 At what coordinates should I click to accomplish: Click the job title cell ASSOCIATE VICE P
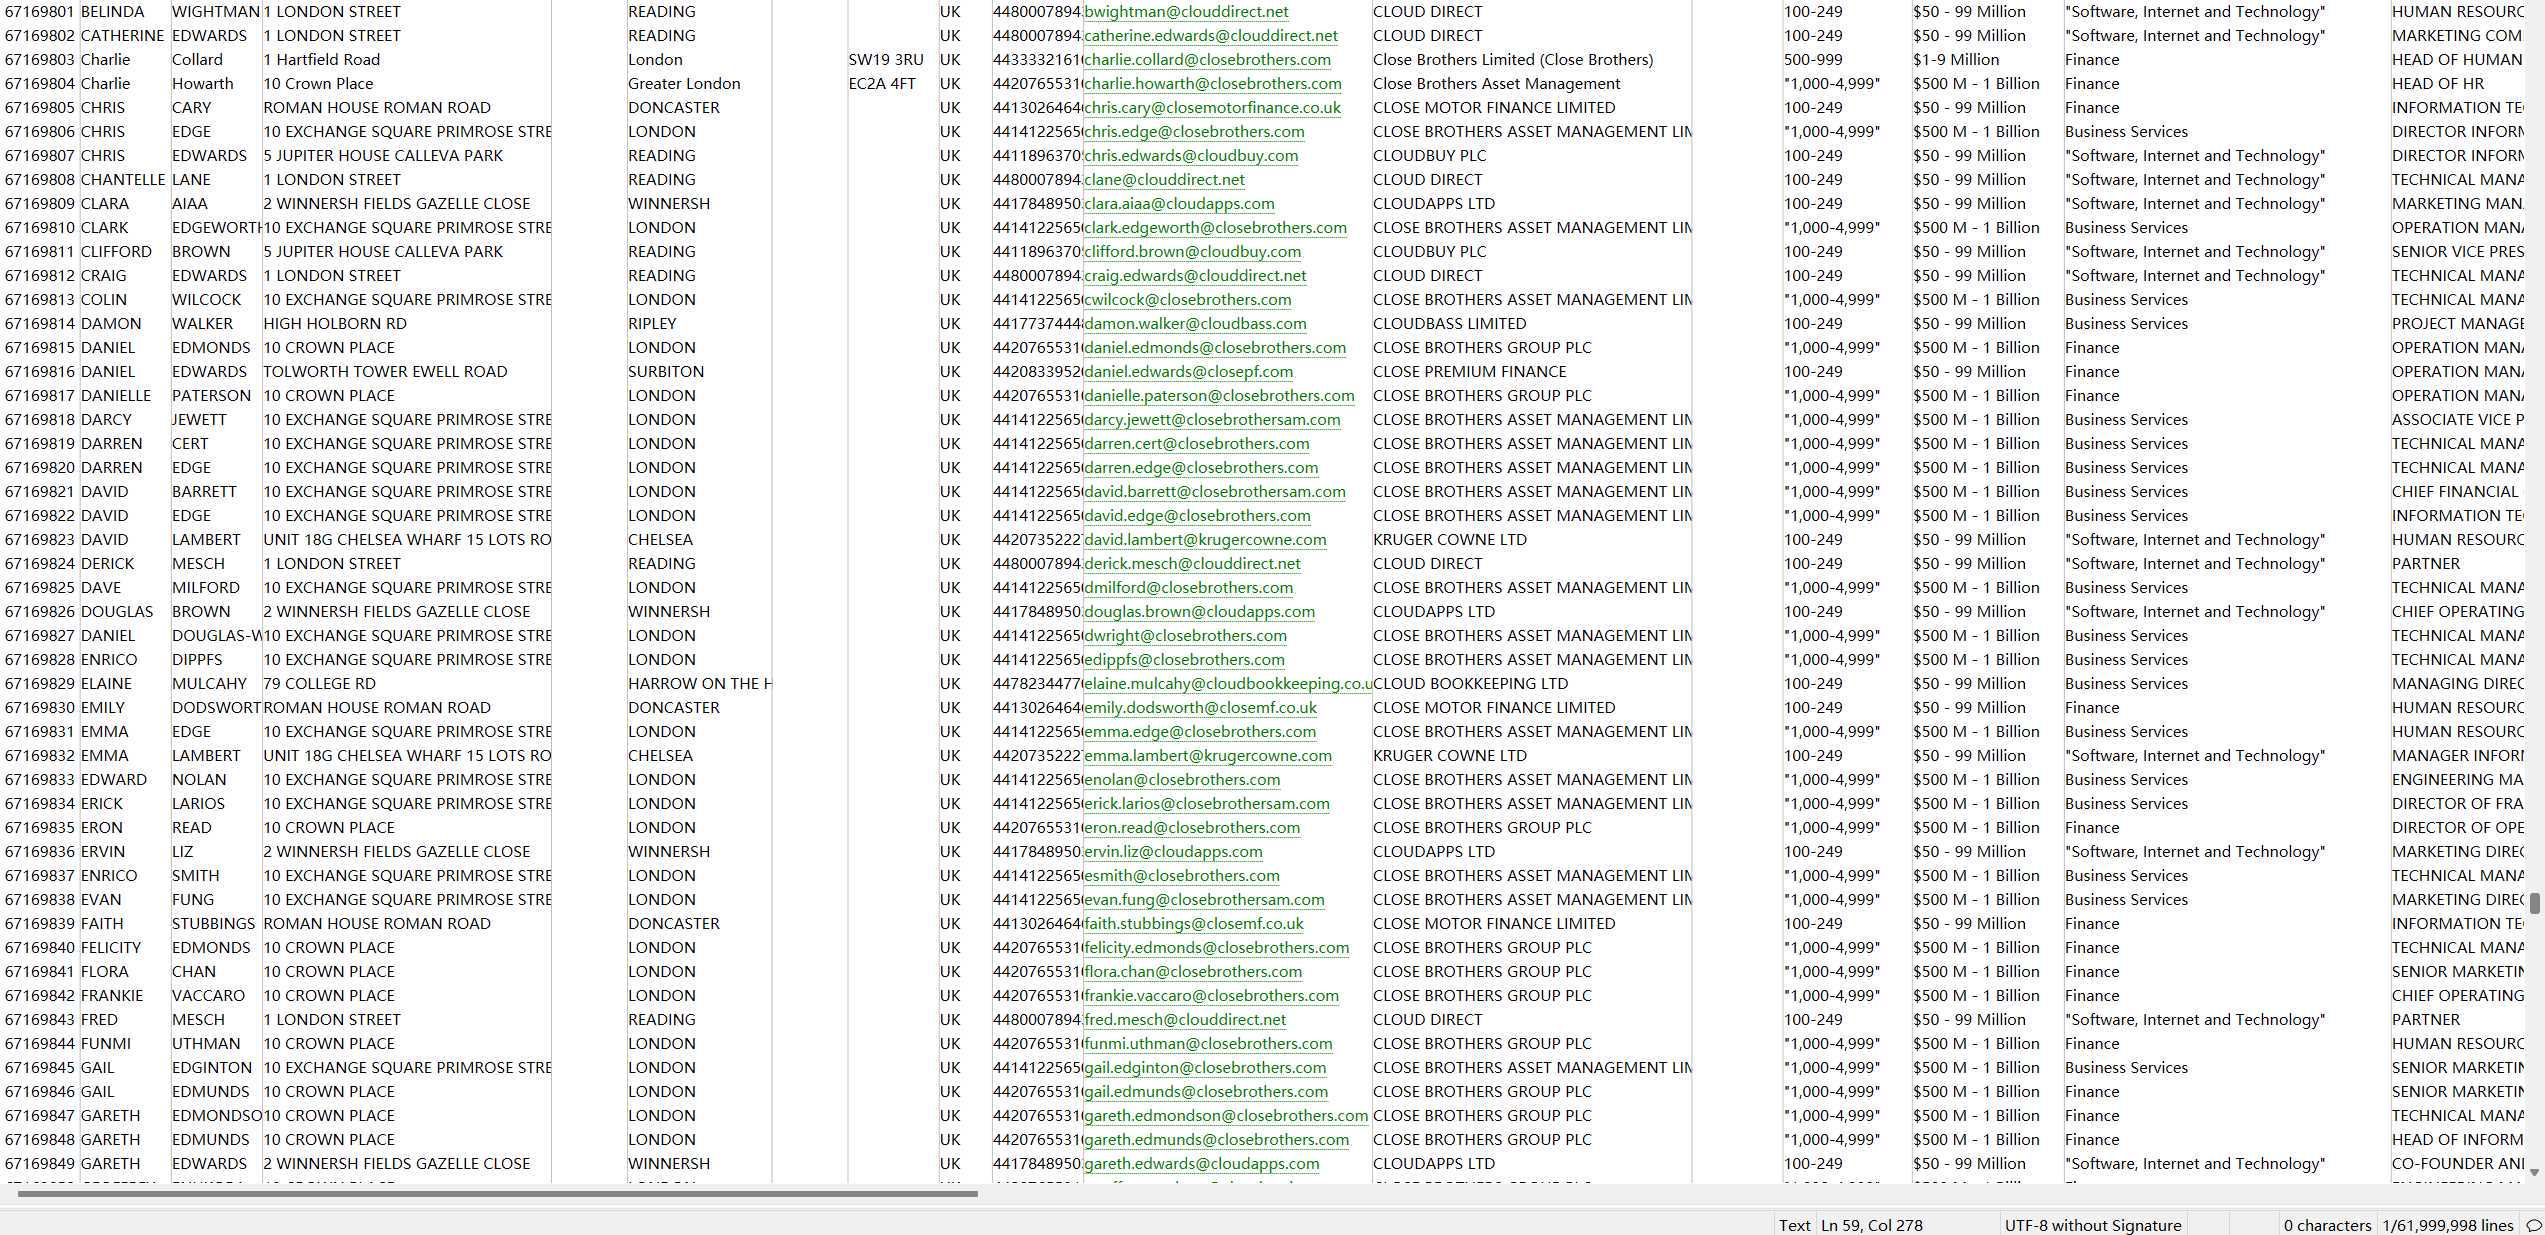tap(2458, 420)
